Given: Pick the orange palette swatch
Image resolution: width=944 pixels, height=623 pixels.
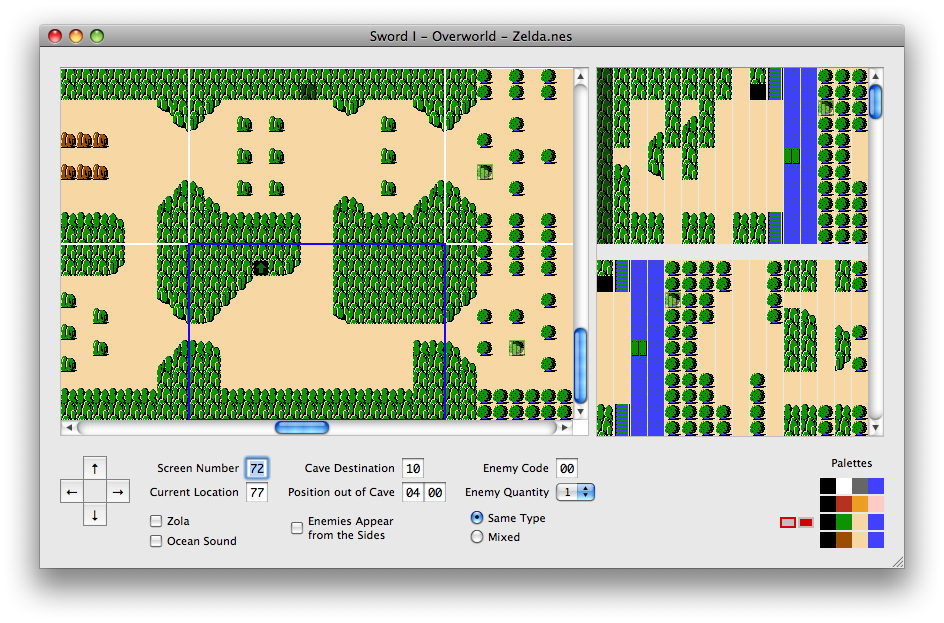Looking at the screenshot, I should [x=860, y=504].
